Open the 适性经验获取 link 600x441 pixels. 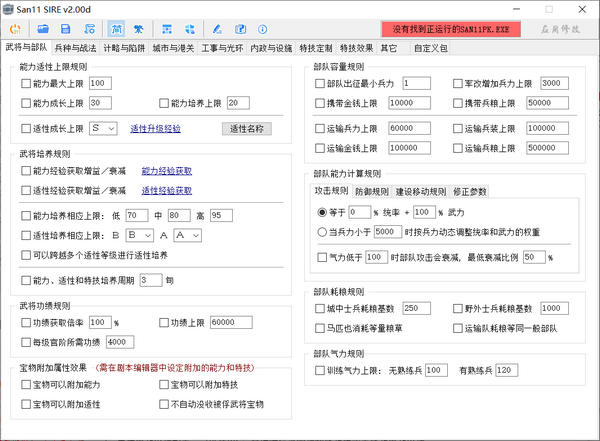pos(167,190)
